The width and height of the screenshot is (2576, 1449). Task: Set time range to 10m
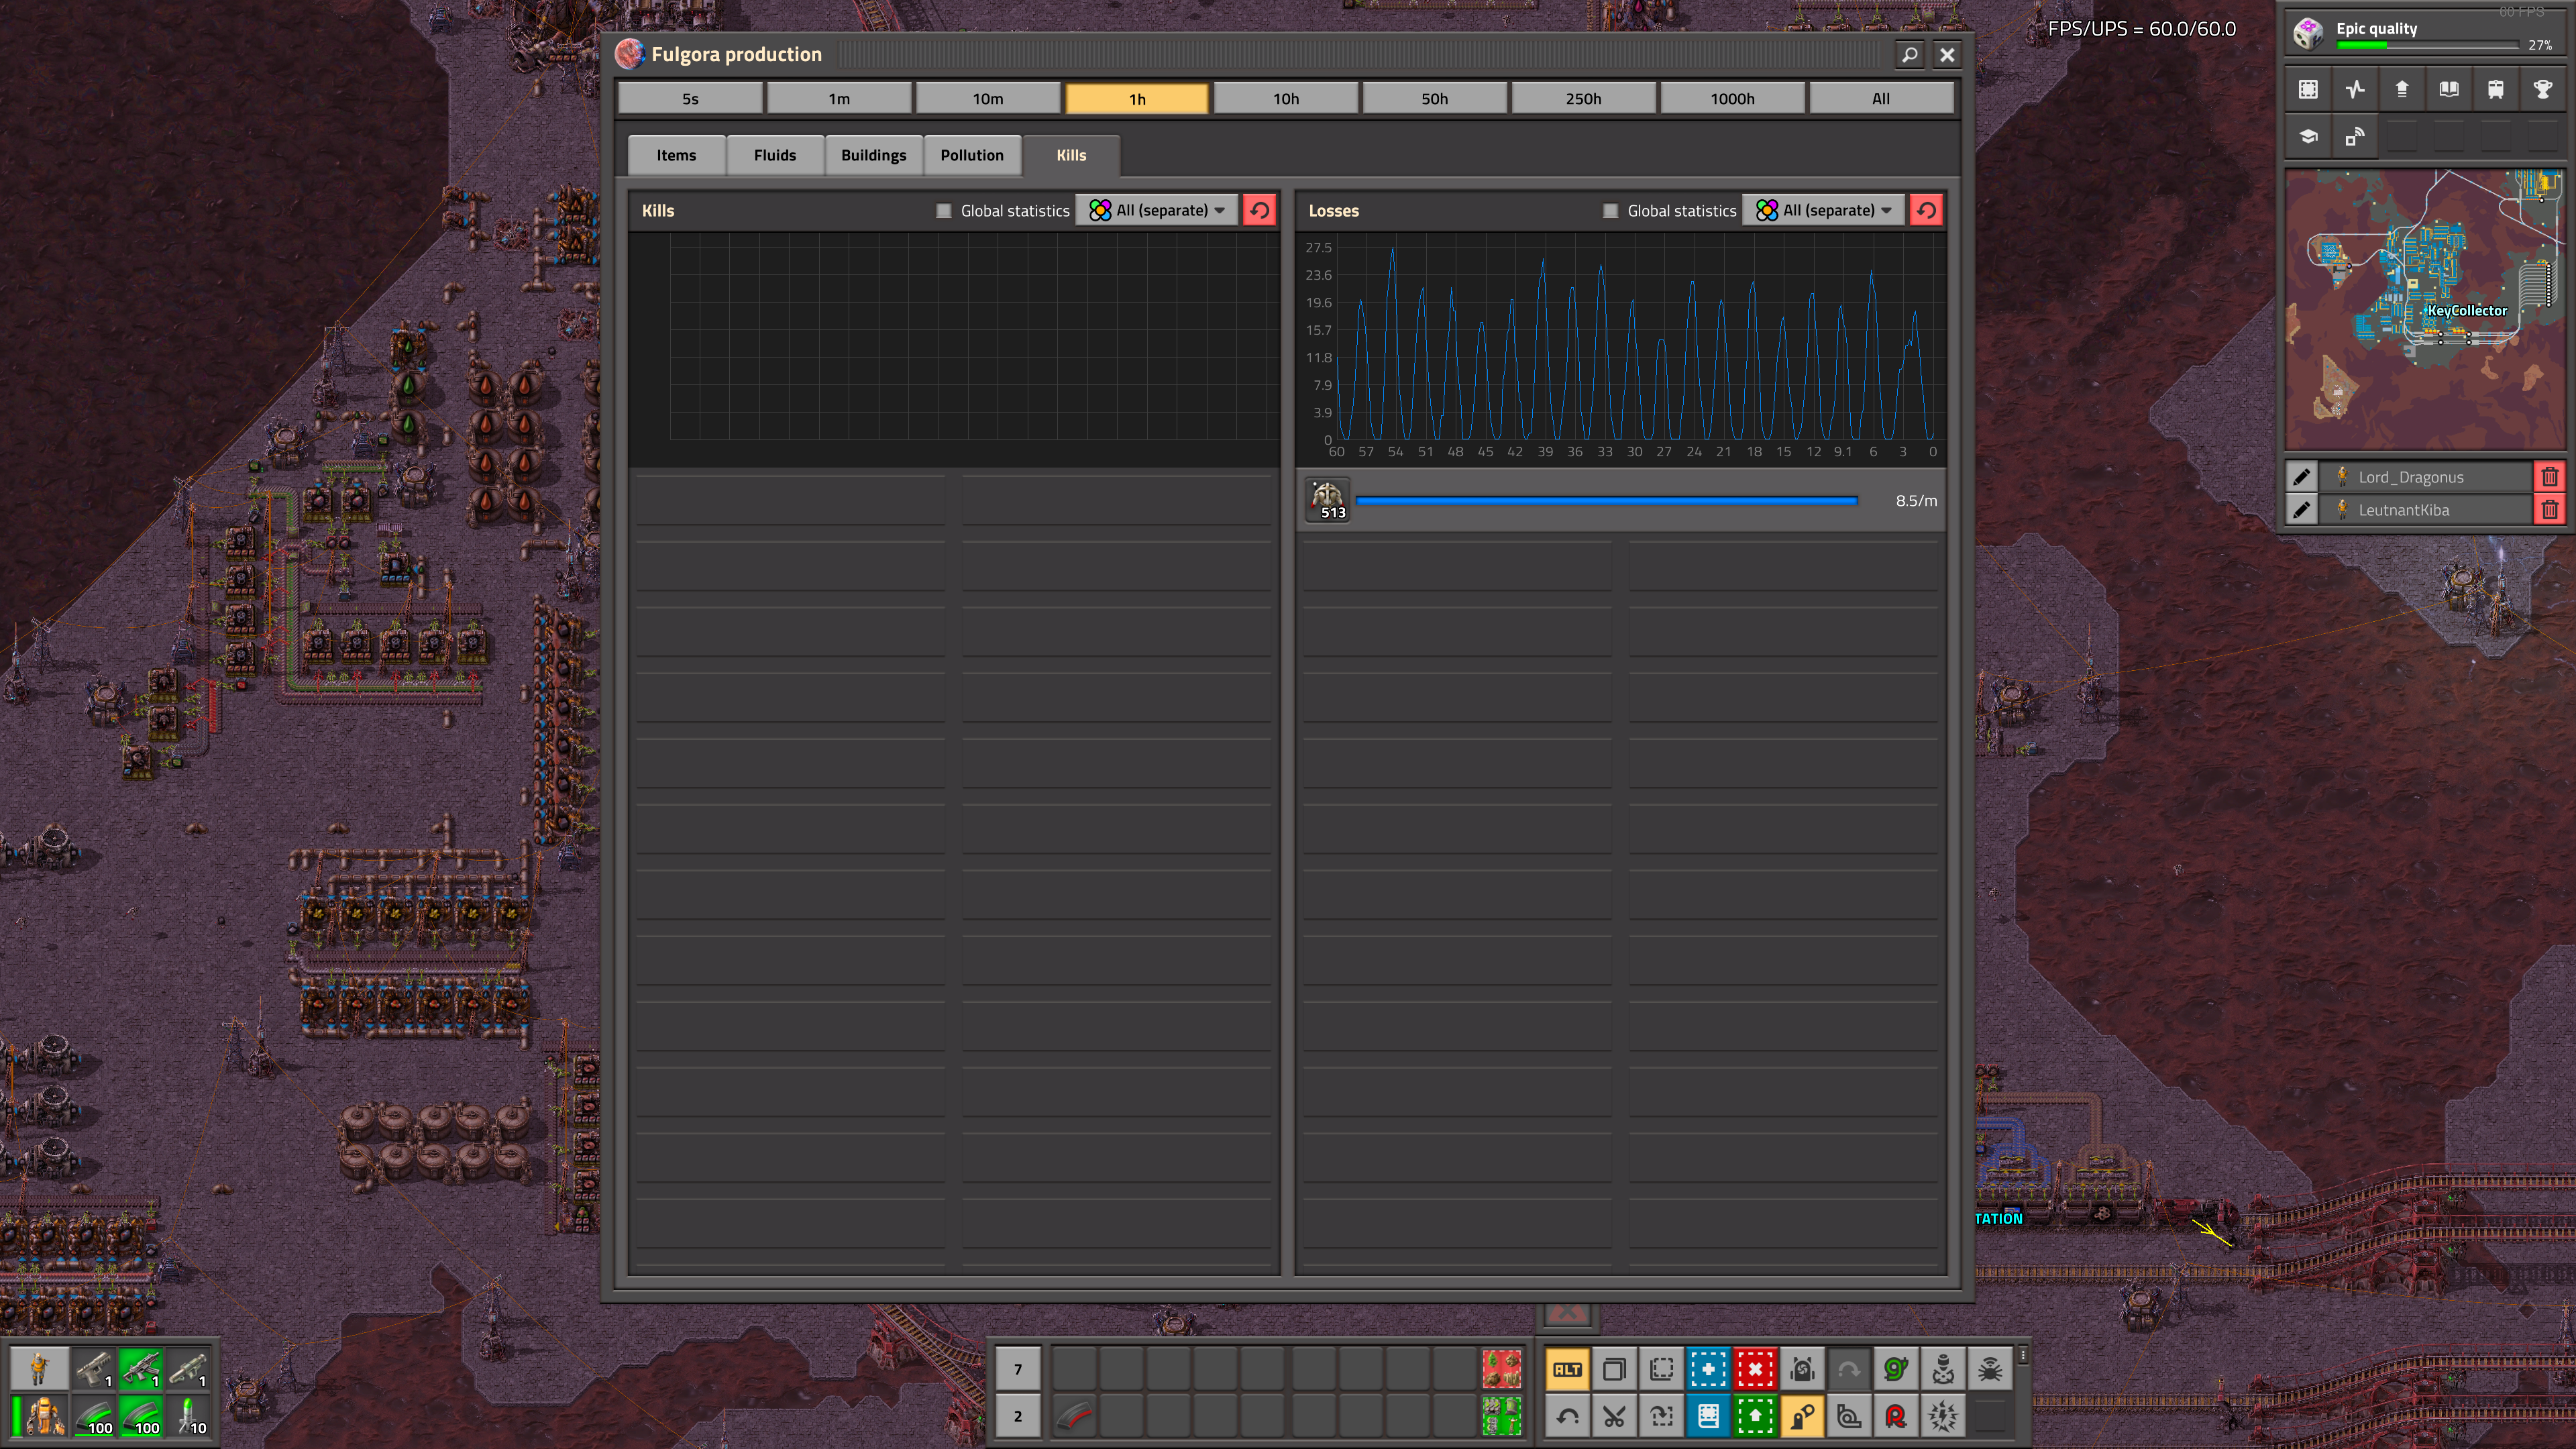(988, 98)
